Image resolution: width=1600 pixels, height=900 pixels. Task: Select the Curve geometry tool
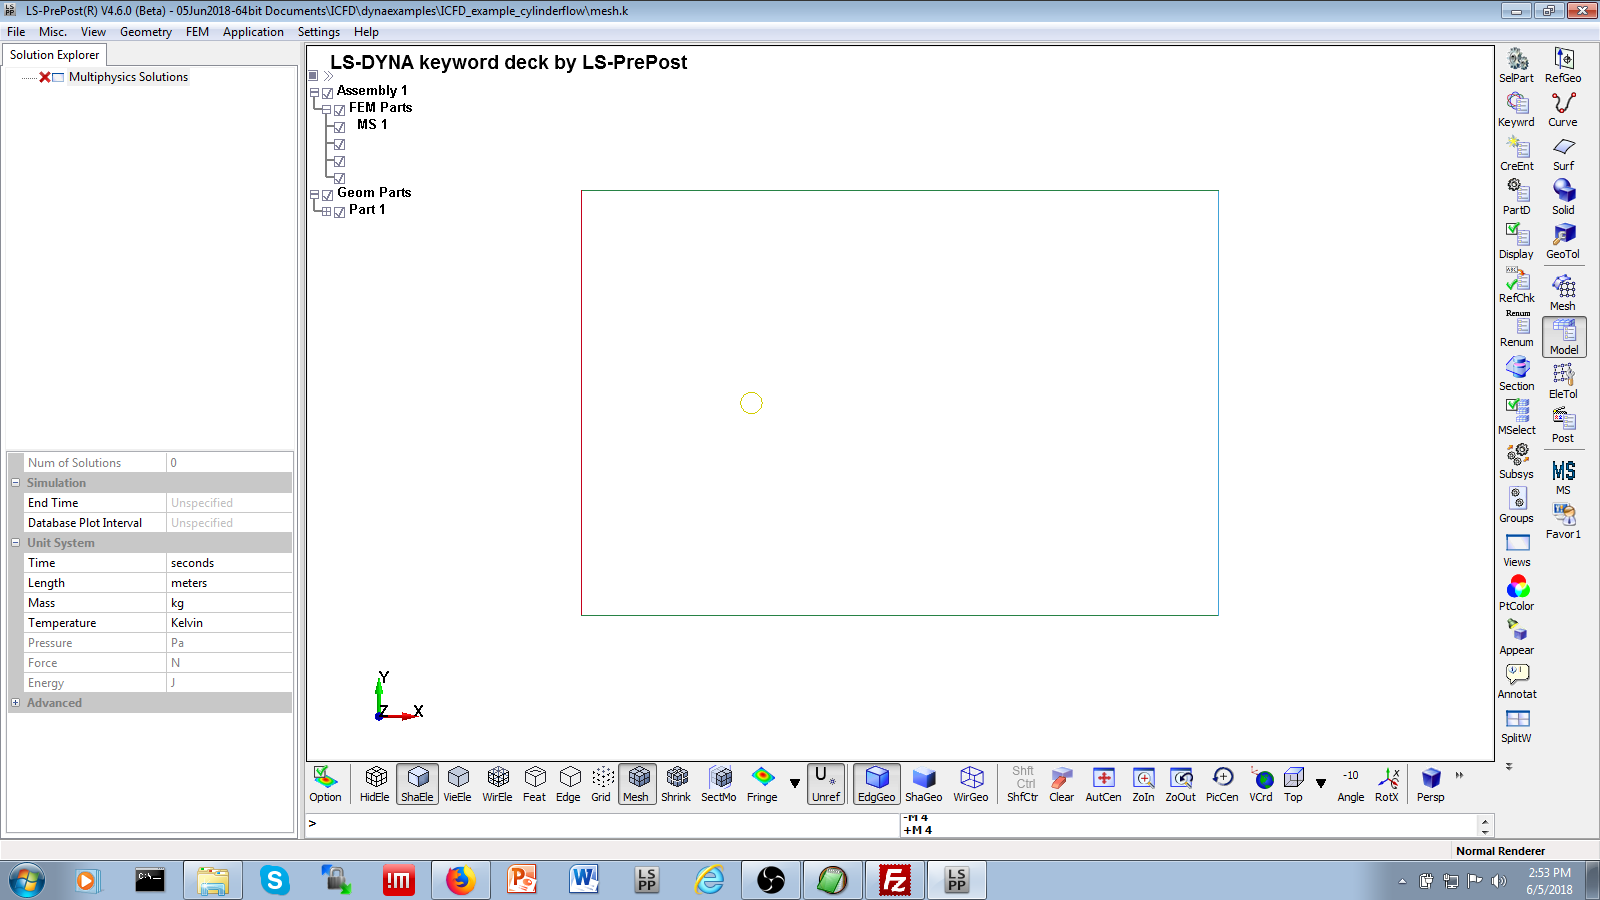pyautogui.click(x=1563, y=109)
